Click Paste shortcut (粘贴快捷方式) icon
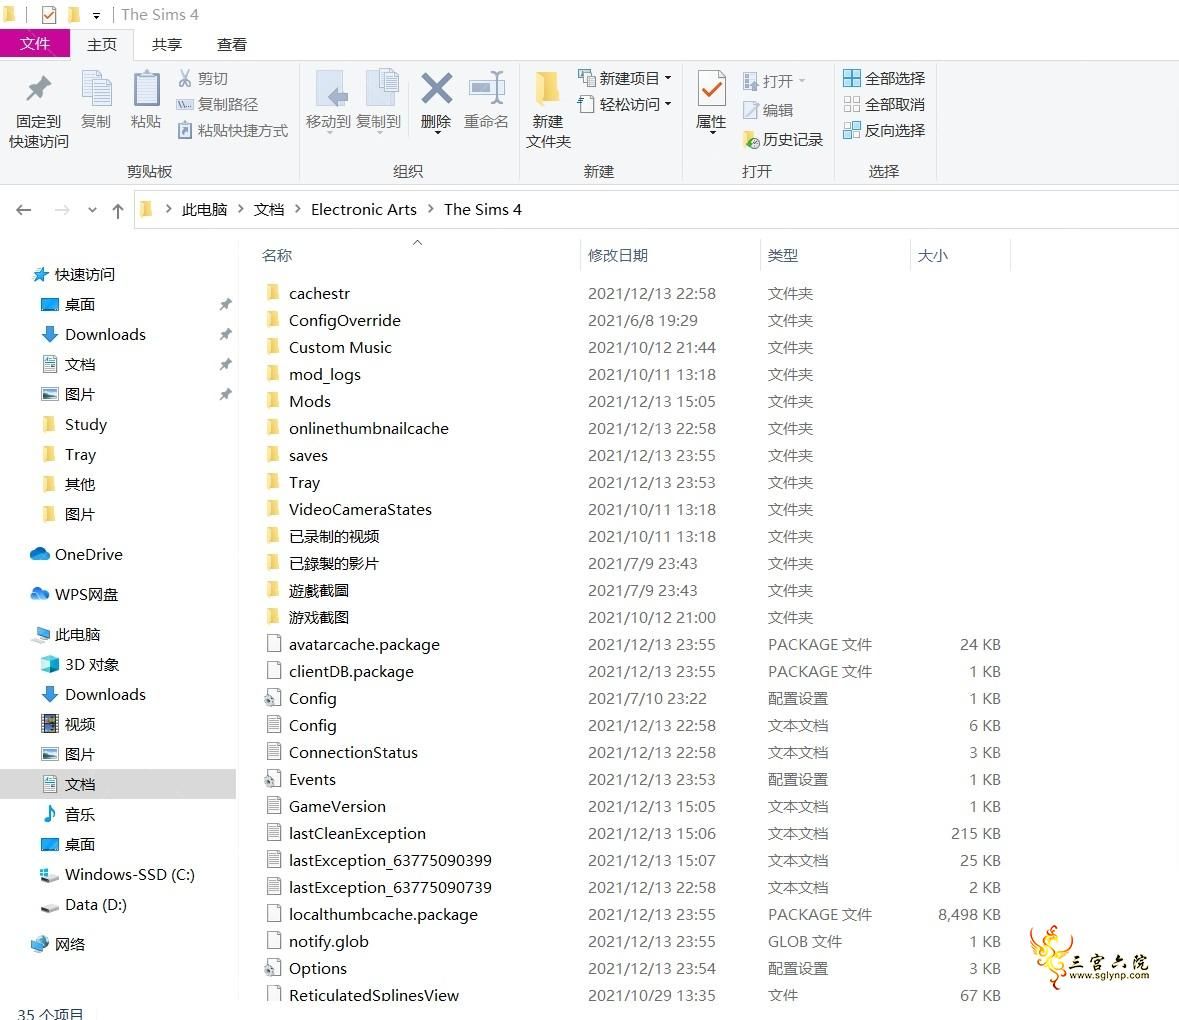Image resolution: width=1179 pixels, height=1020 pixels. coord(185,130)
